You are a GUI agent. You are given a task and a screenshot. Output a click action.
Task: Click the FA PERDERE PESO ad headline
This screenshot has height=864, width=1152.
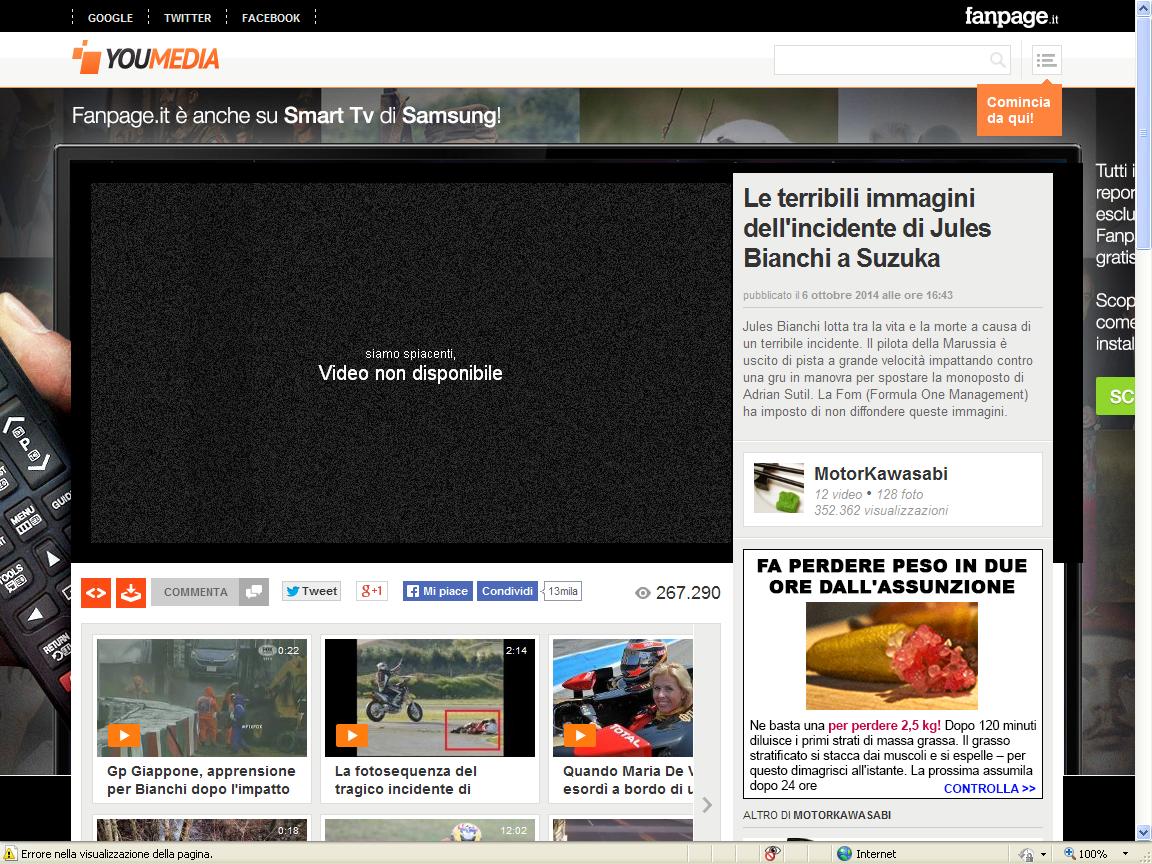point(892,576)
